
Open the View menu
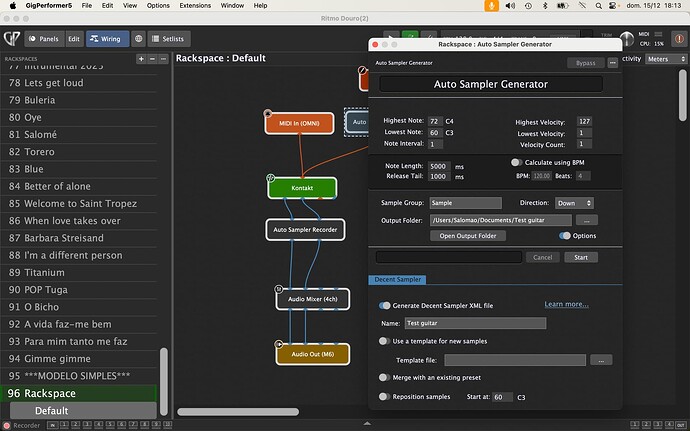pyautogui.click(x=130, y=6)
